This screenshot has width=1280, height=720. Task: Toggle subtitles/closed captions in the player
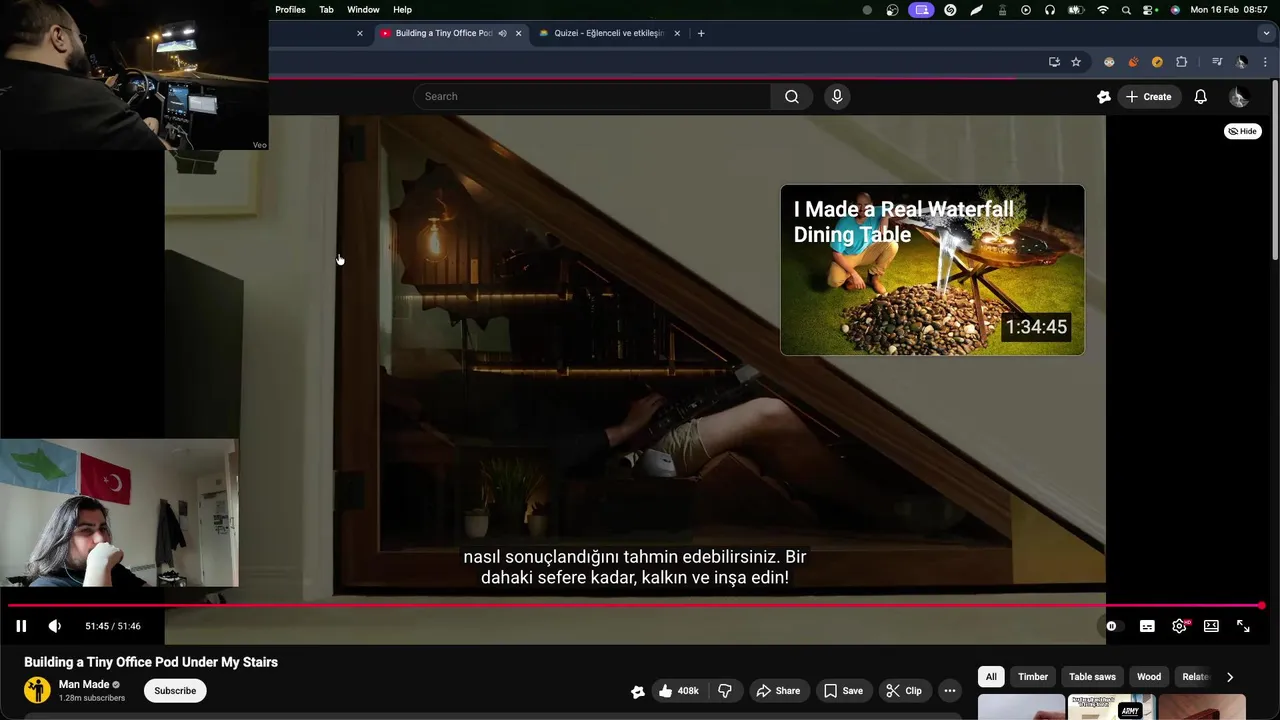click(x=1147, y=626)
